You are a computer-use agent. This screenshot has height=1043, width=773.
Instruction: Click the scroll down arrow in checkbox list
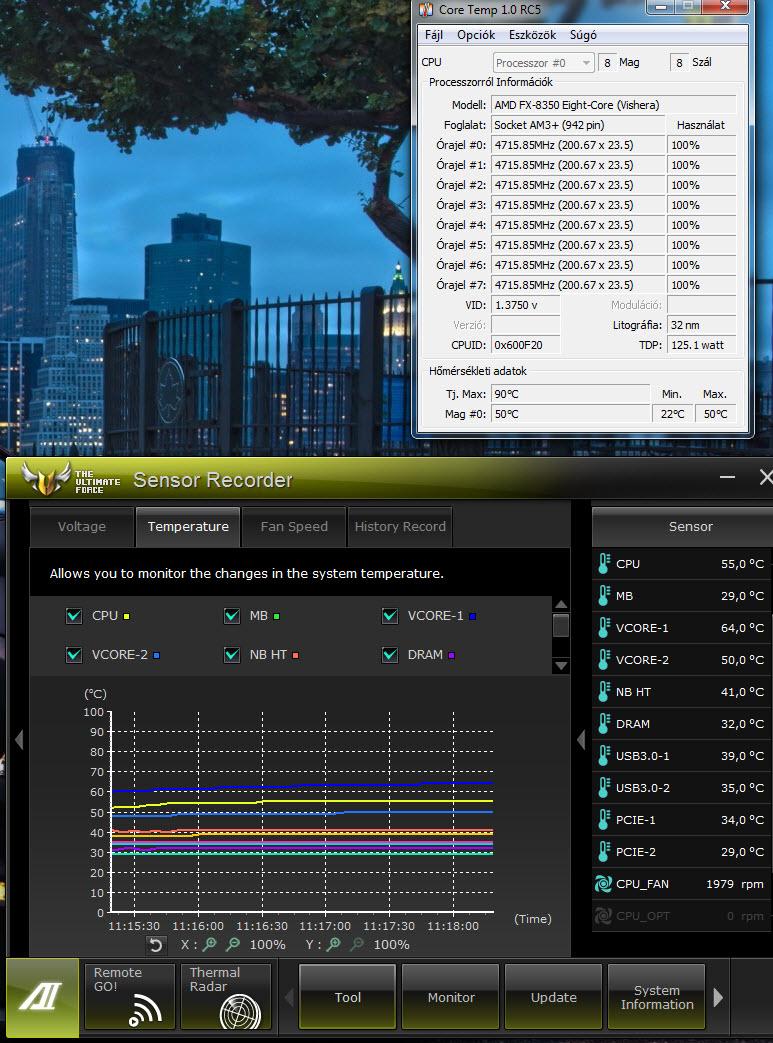pyautogui.click(x=561, y=665)
